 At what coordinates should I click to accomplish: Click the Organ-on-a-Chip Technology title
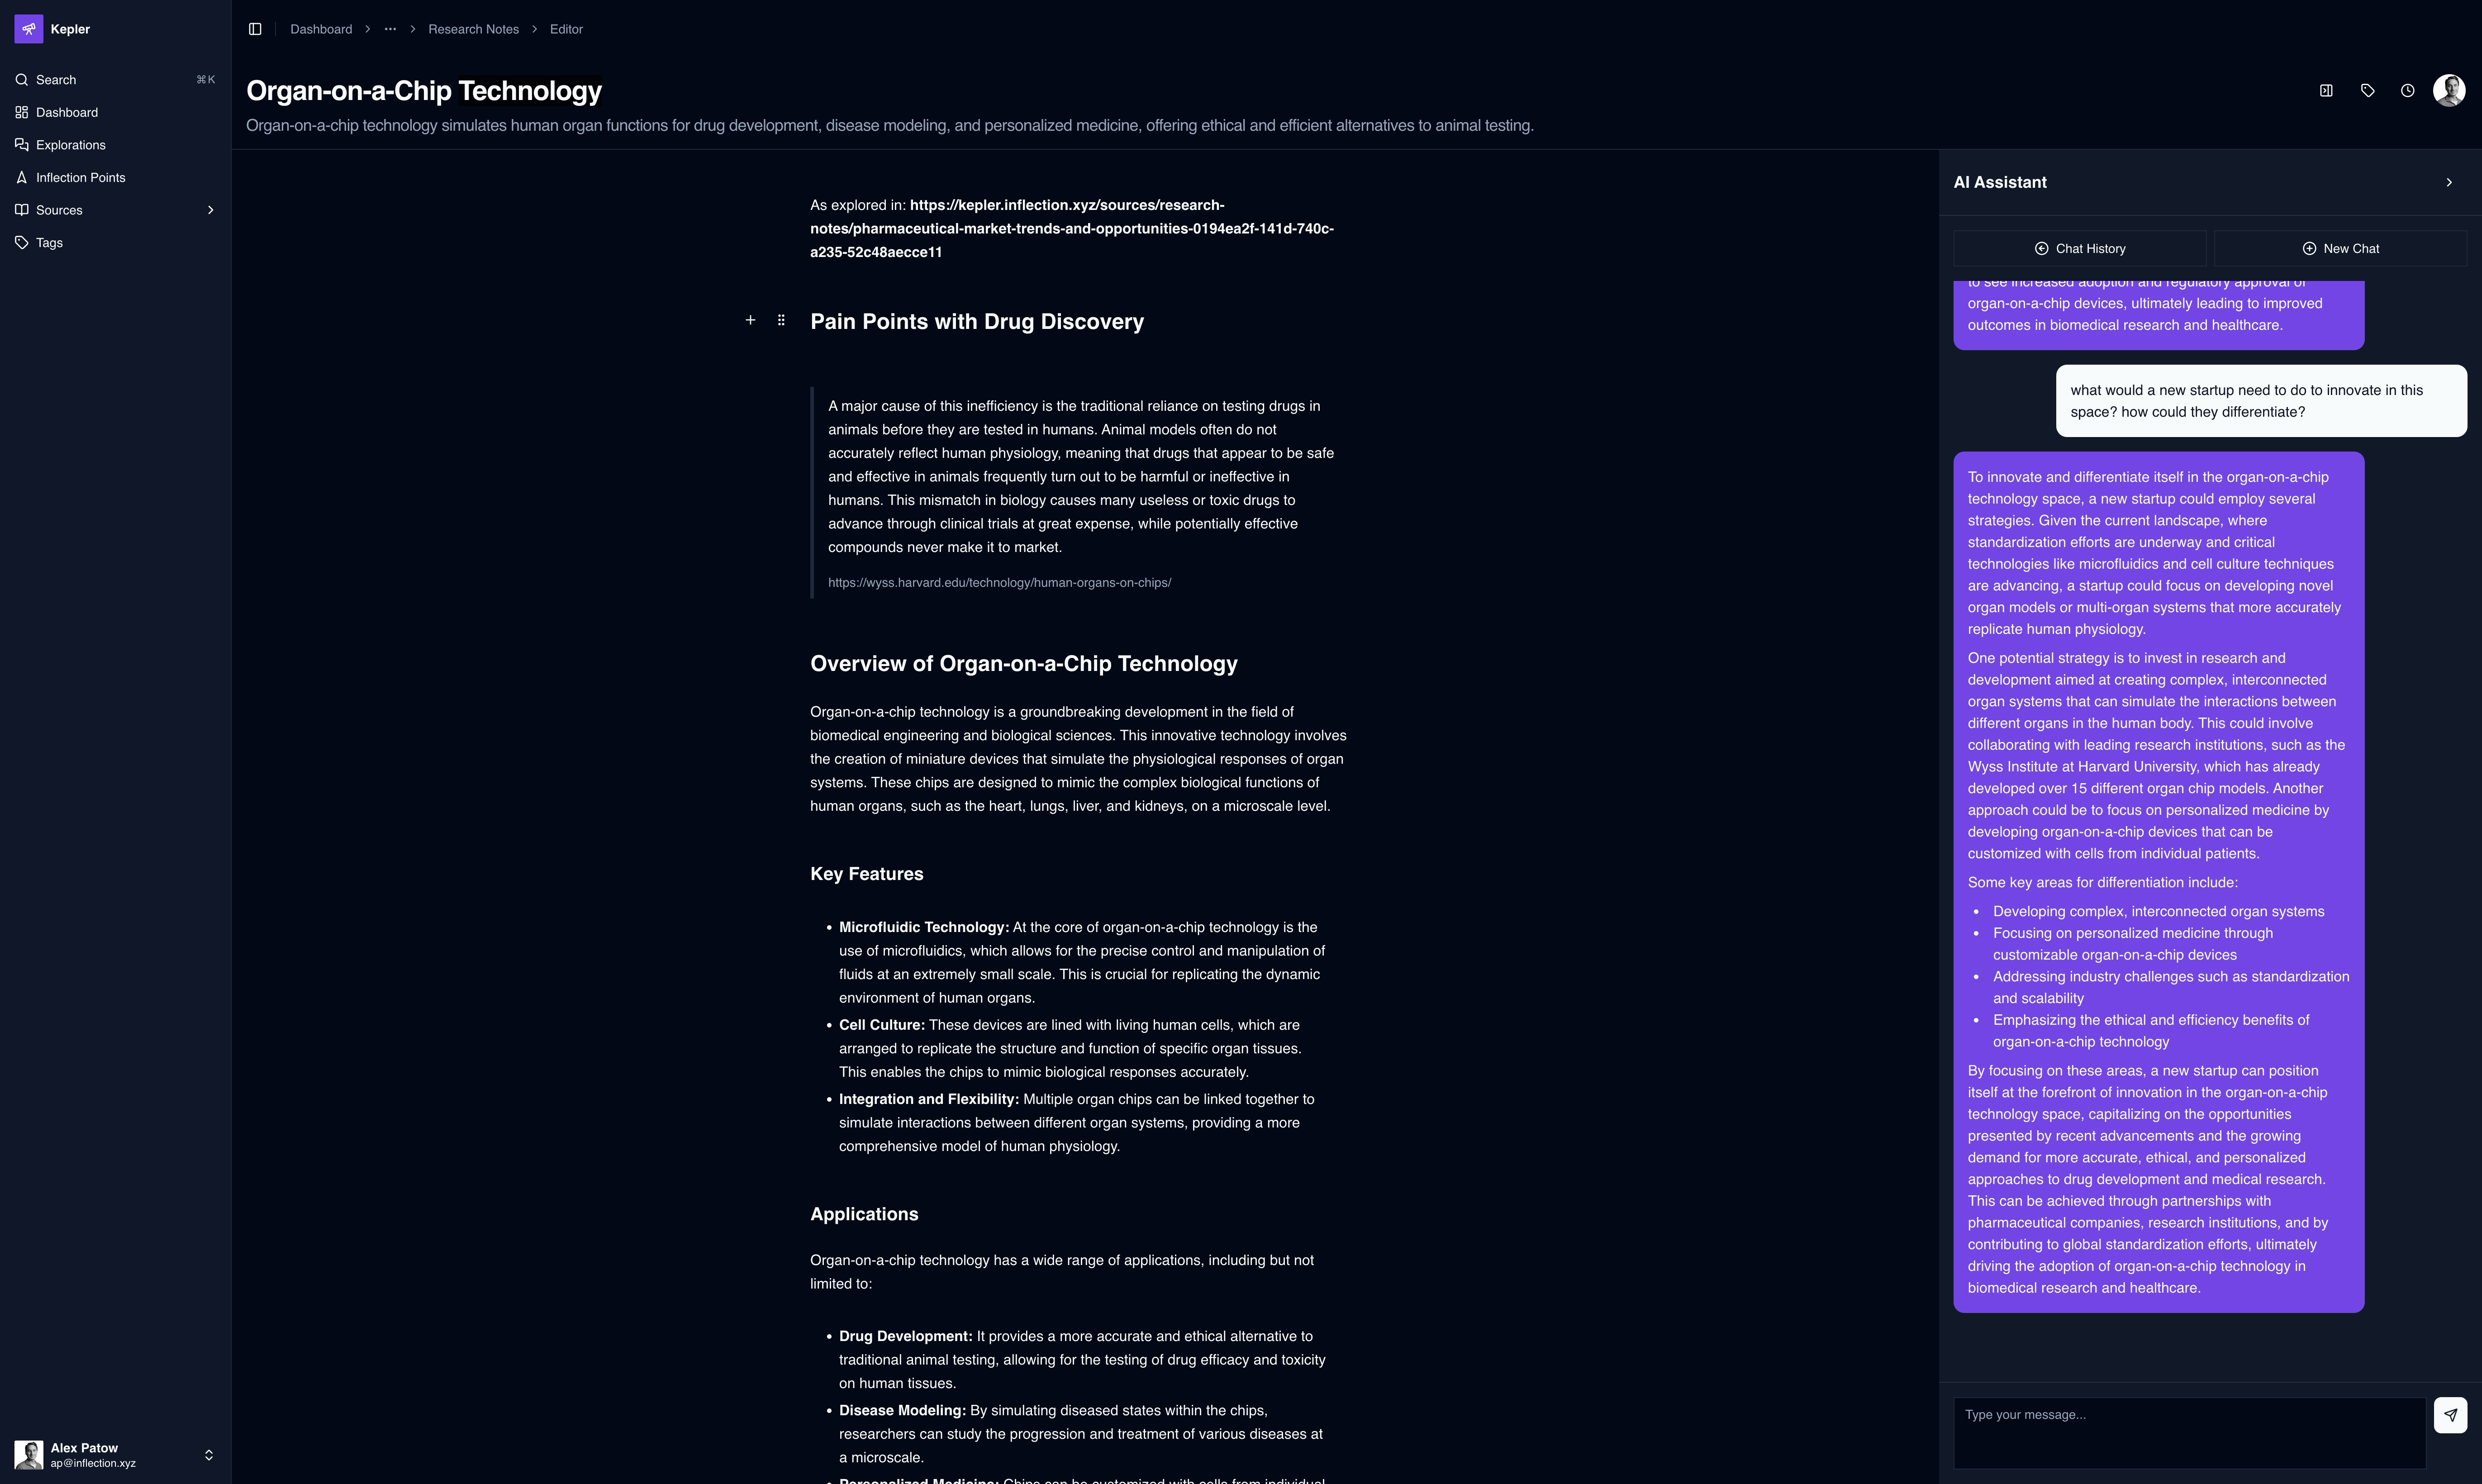pos(424,90)
